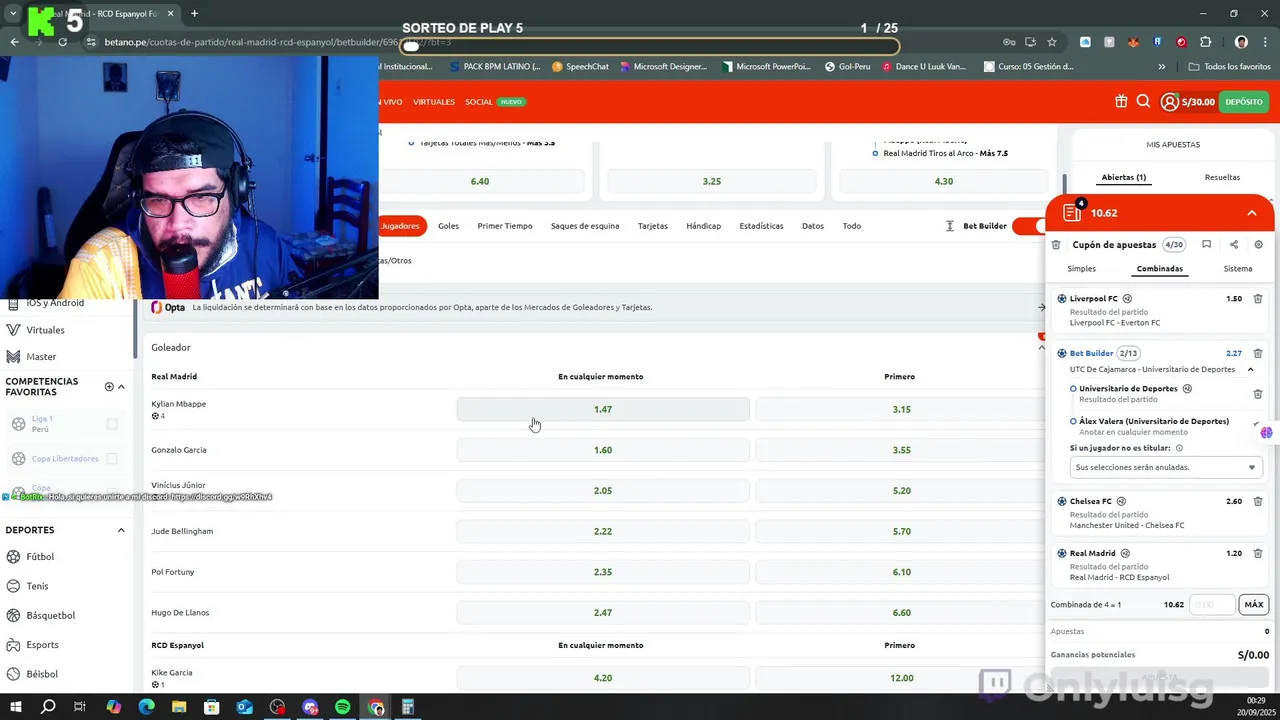
Task: Open the MetaMask fox extension
Action: tap(1133, 42)
